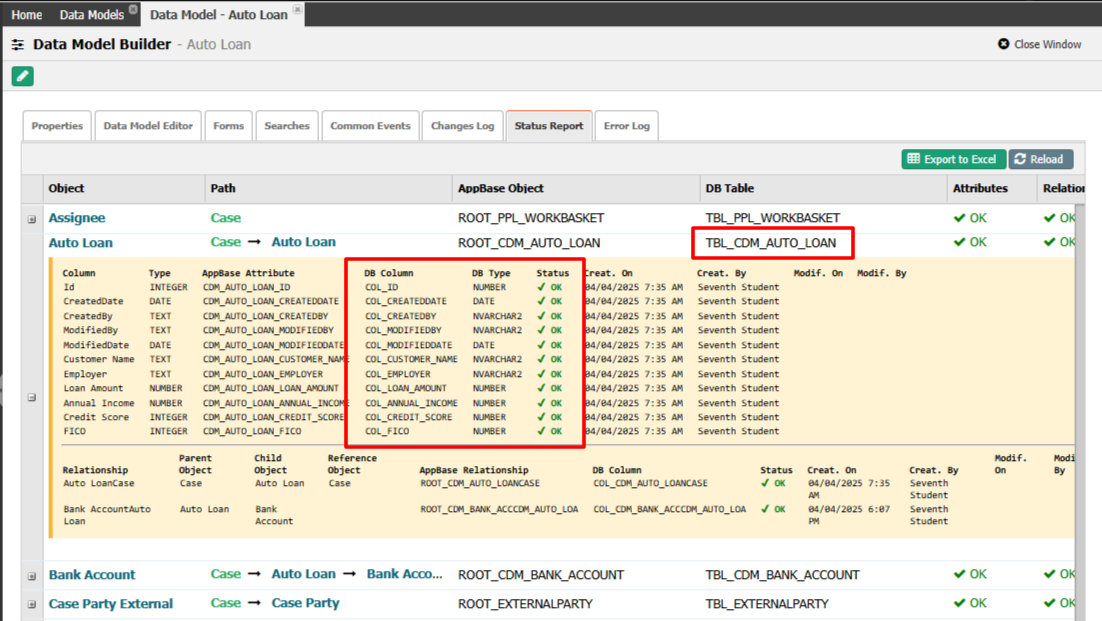Click the Data Model Builder settings sliders icon
The width and height of the screenshot is (1102, 621).
(18, 44)
